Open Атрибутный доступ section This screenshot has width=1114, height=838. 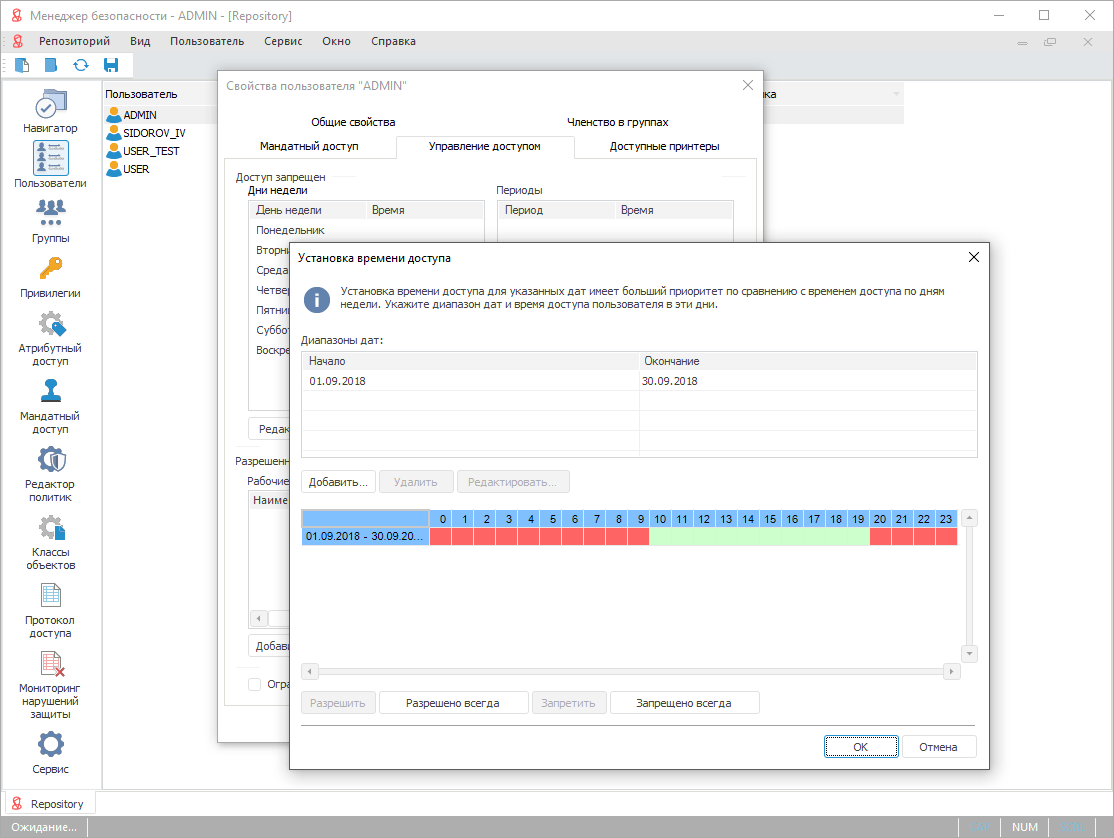point(50,325)
